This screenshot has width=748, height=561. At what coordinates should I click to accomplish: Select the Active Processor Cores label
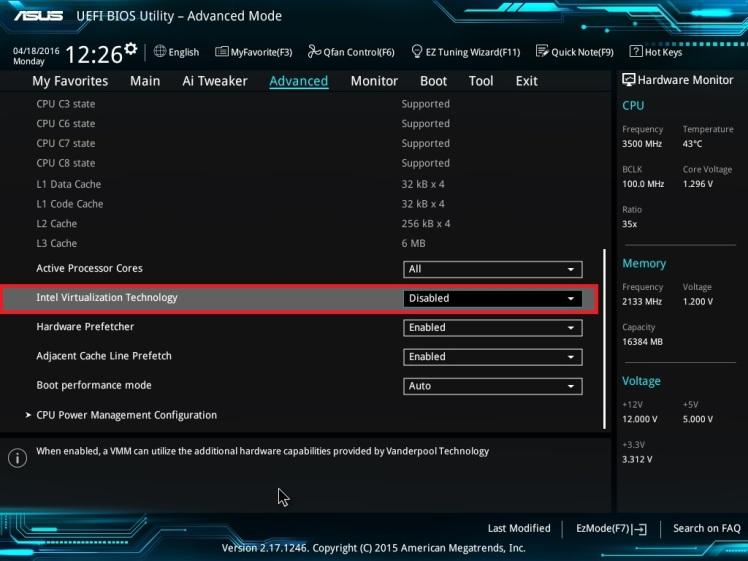pyautogui.click(x=89, y=268)
